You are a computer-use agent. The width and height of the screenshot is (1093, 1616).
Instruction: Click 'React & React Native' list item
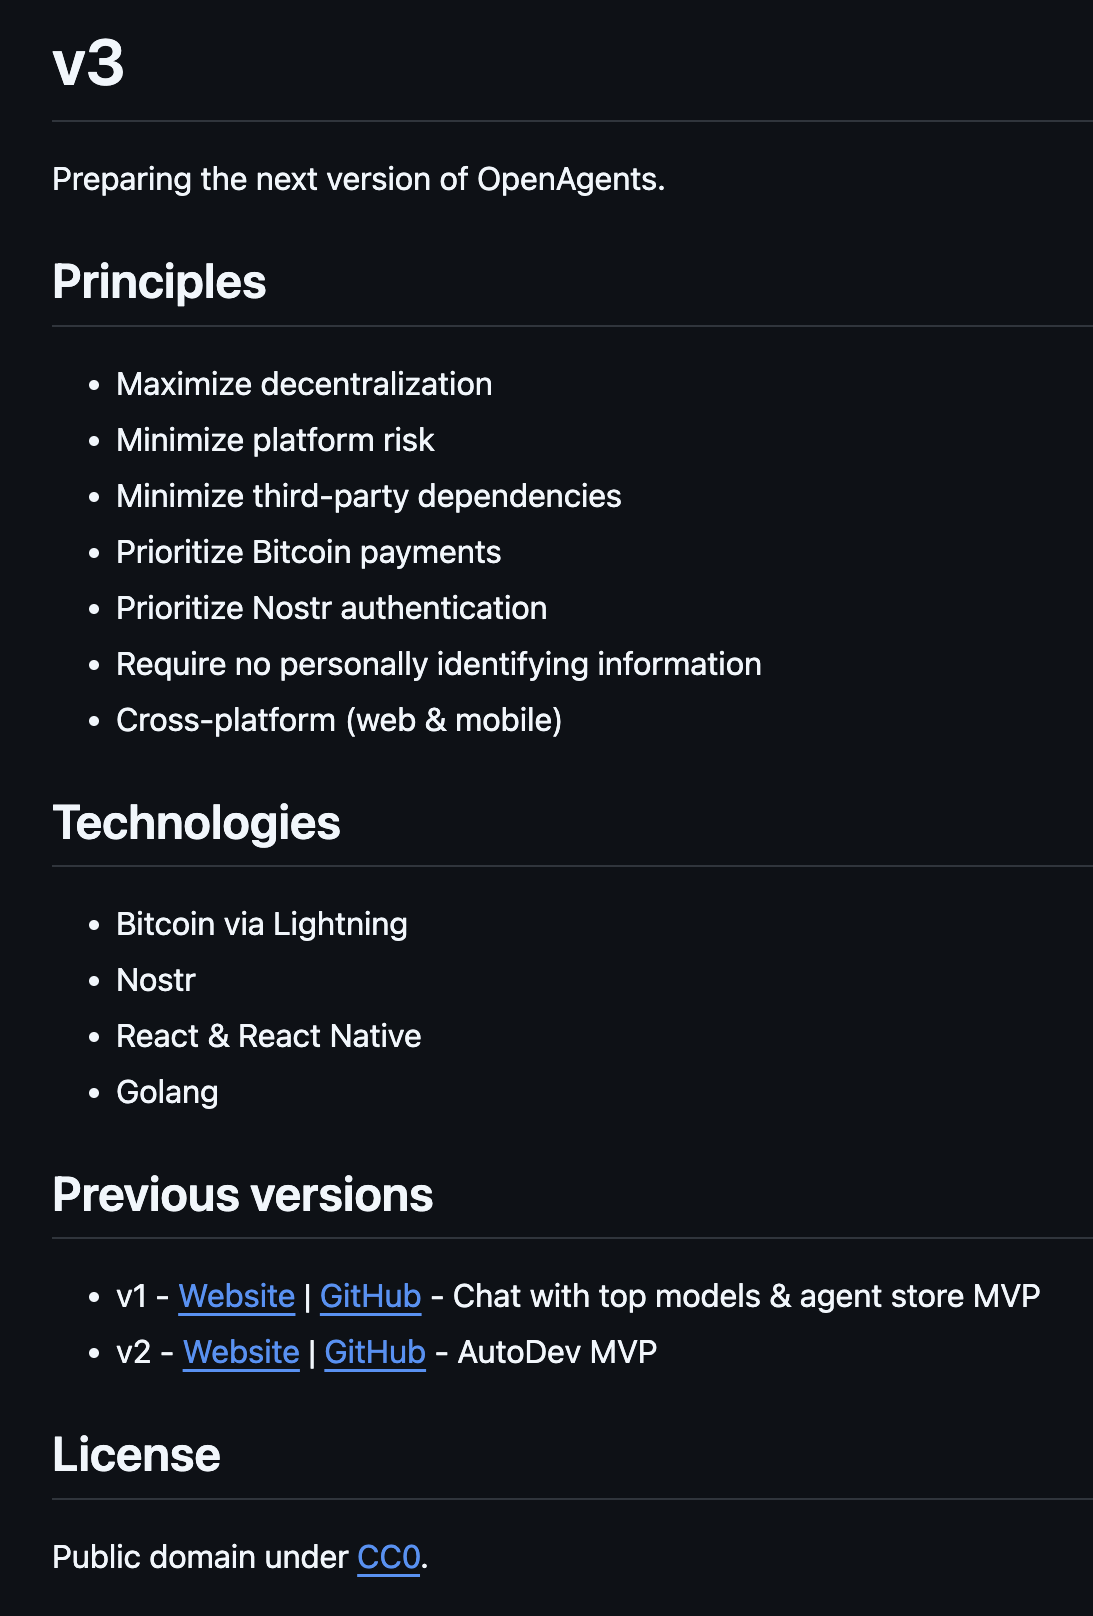click(x=268, y=1036)
